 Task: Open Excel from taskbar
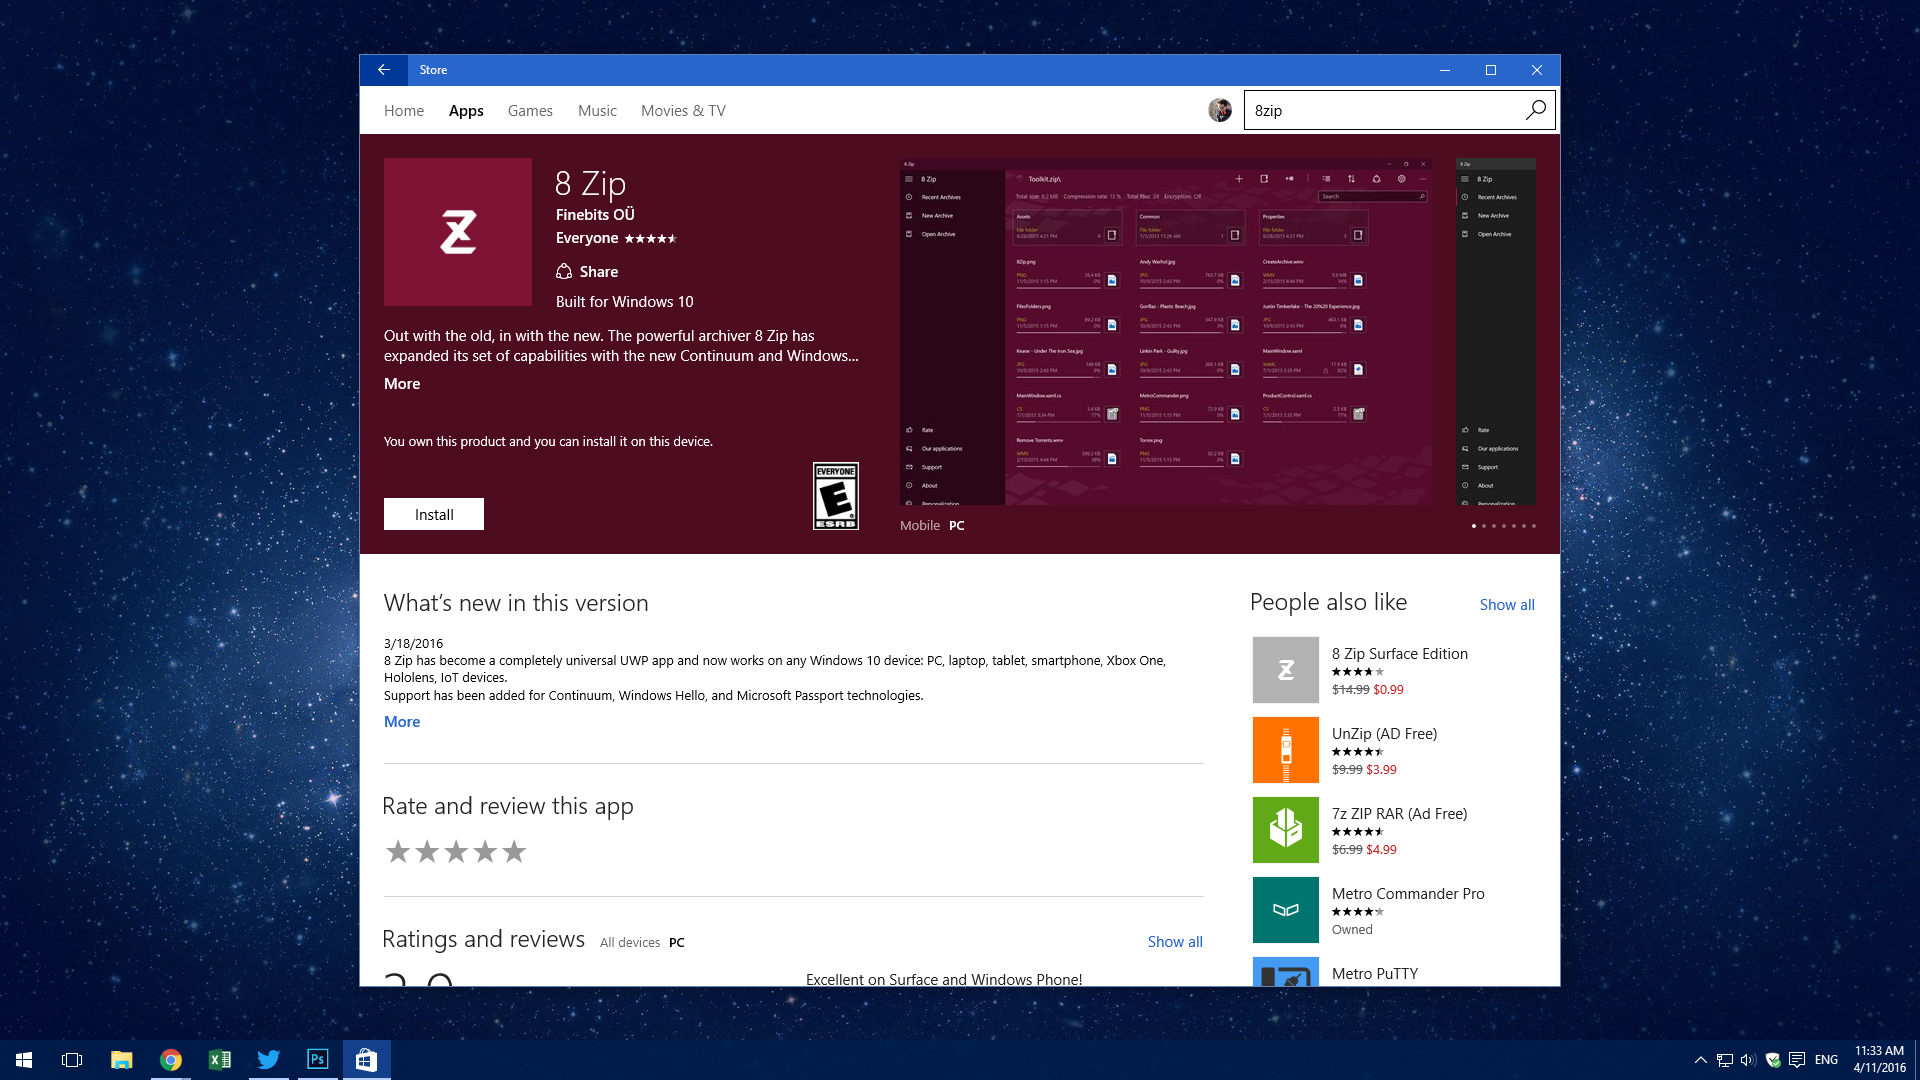pyautogui.click(x=219, y=1060)
